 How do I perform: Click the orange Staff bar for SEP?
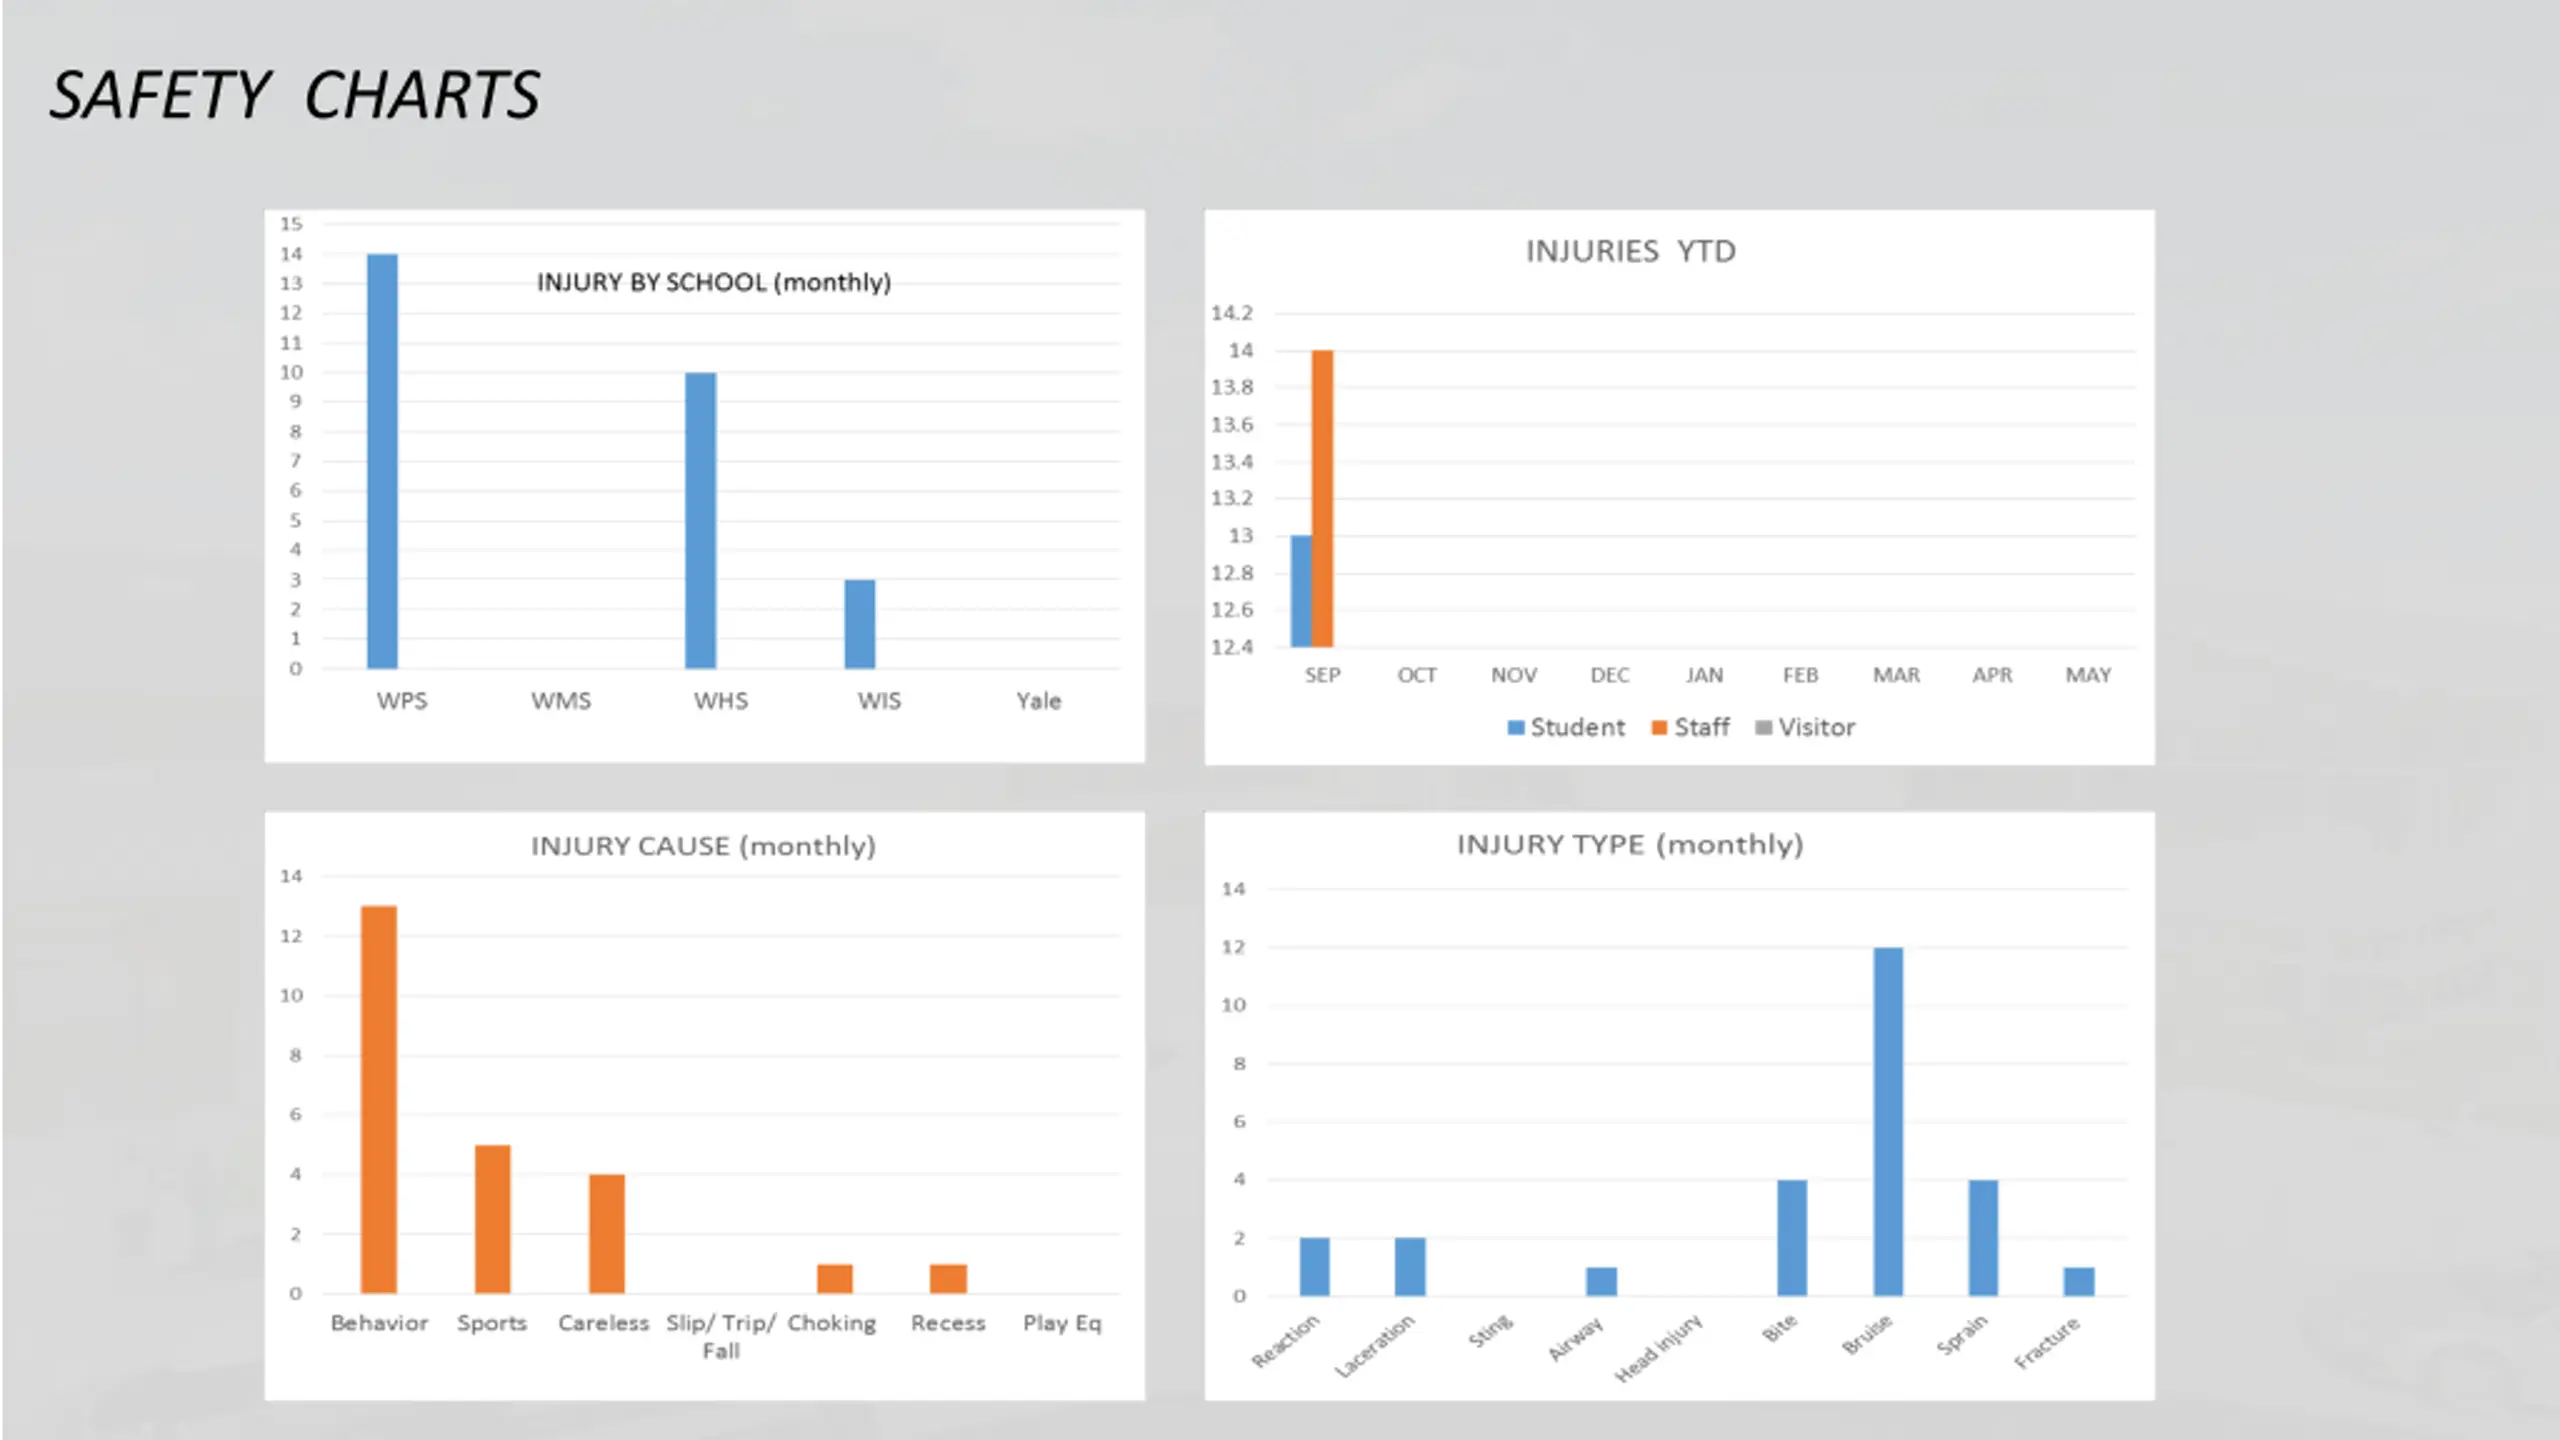(1322, 498)
